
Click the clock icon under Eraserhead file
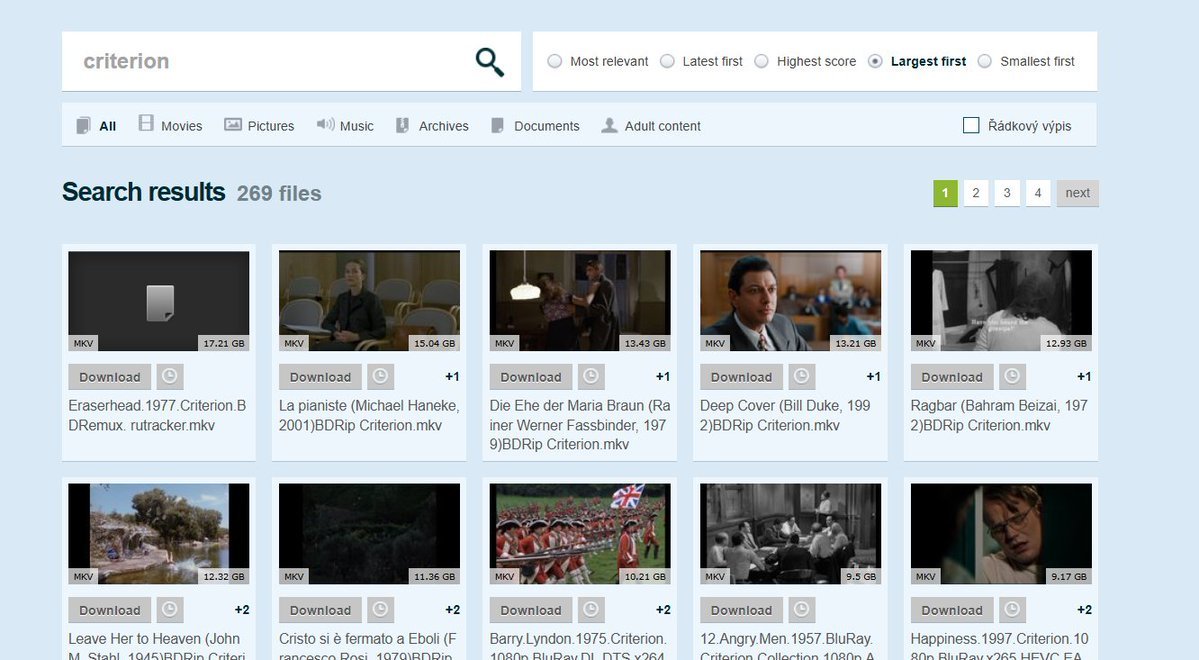coord(170,377)
